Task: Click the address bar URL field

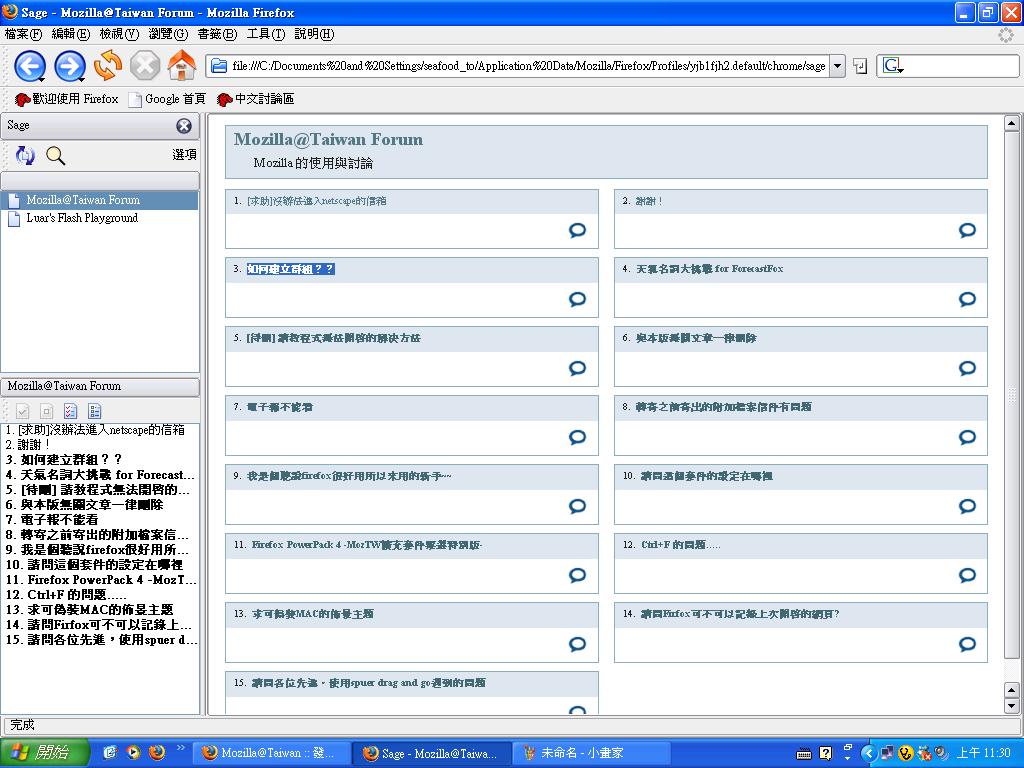Action: pyautogui.click(x=519, y=66)
